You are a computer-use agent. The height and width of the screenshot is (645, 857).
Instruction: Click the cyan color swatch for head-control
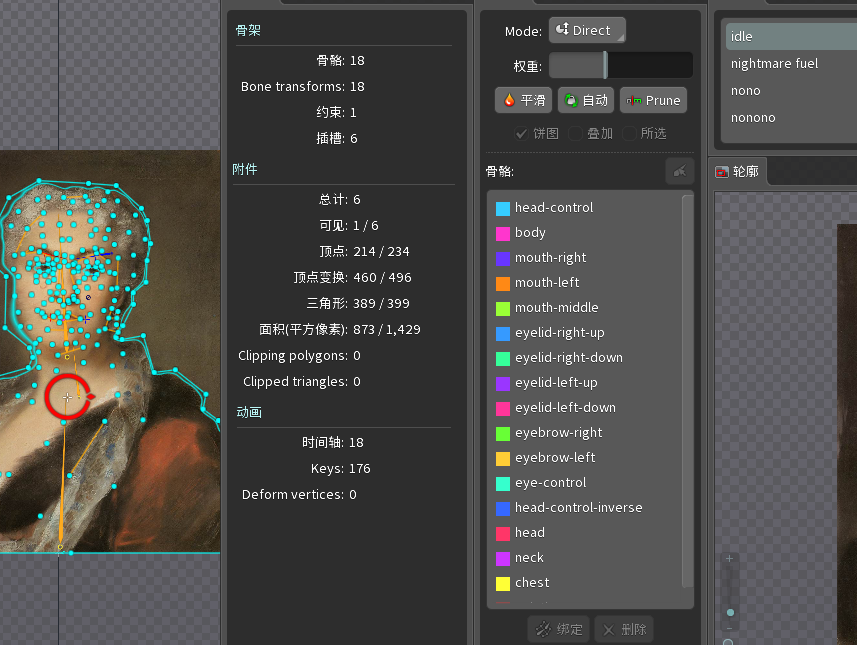[503, 208]
